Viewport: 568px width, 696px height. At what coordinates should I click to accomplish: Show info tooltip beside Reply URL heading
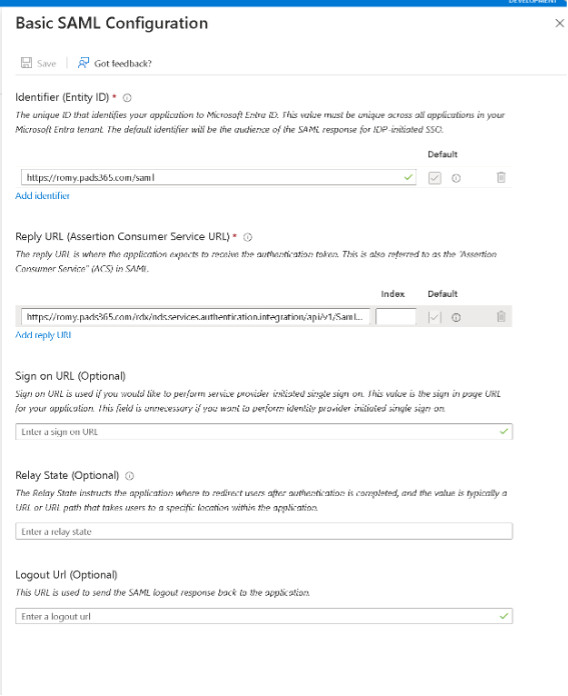click(248, 237)
